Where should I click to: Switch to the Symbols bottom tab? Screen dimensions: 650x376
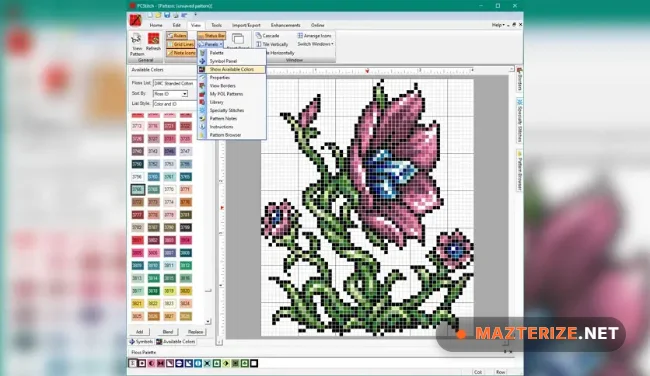point(141,342)
